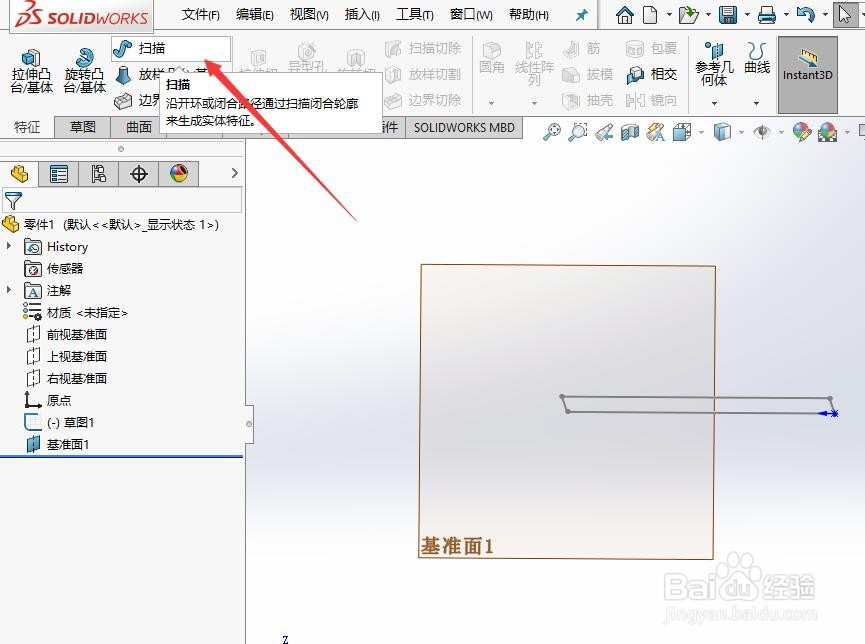
Task: Open the 帮助(H) menu
Action: pyautogui.click(x=528, y=15)
